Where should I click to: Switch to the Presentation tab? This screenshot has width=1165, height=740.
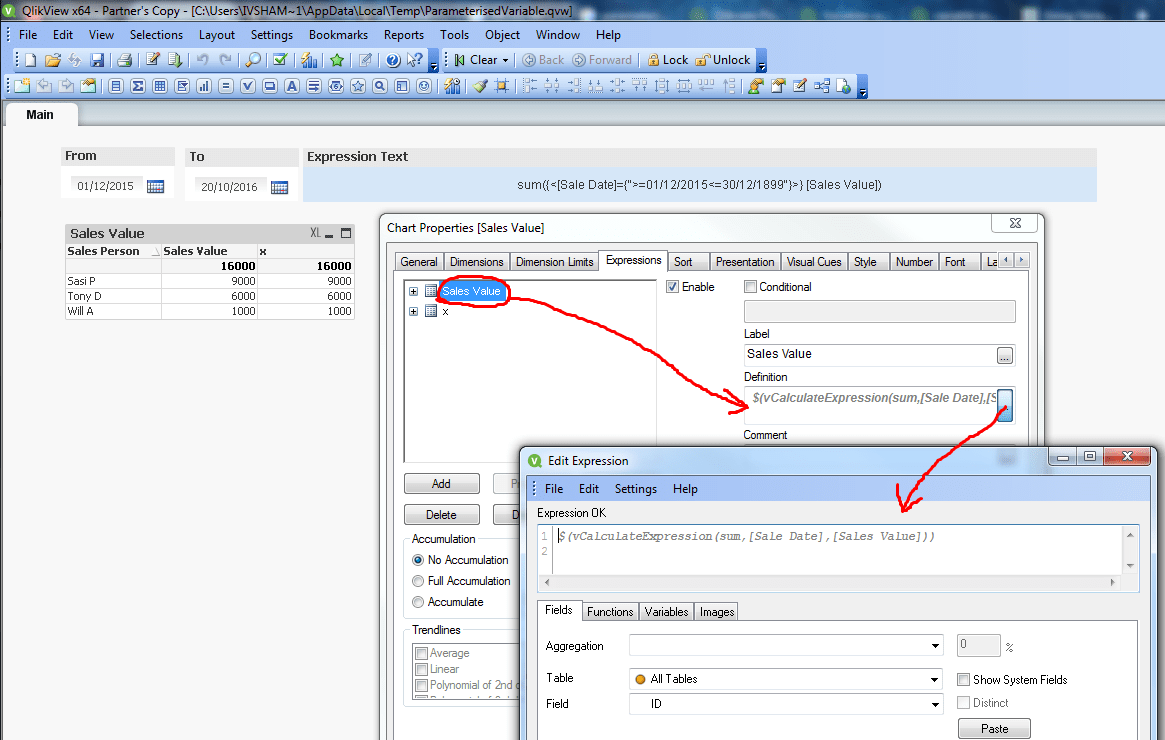tap(744, 262)
